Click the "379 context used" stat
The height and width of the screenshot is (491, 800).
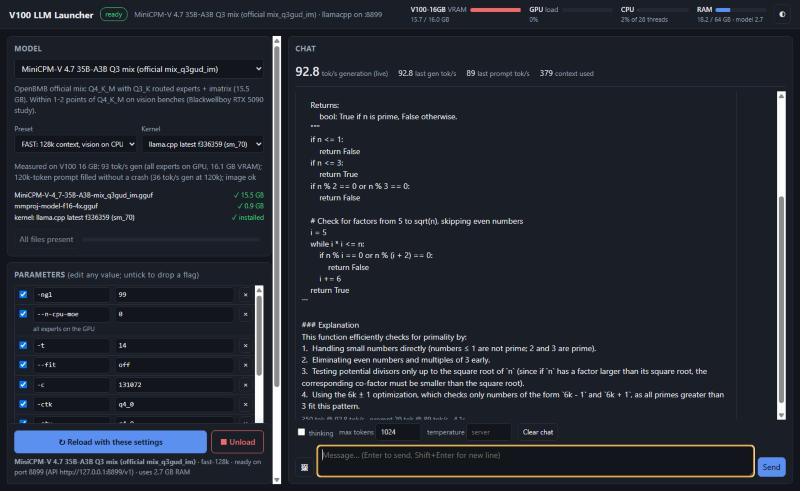[566, 73]
